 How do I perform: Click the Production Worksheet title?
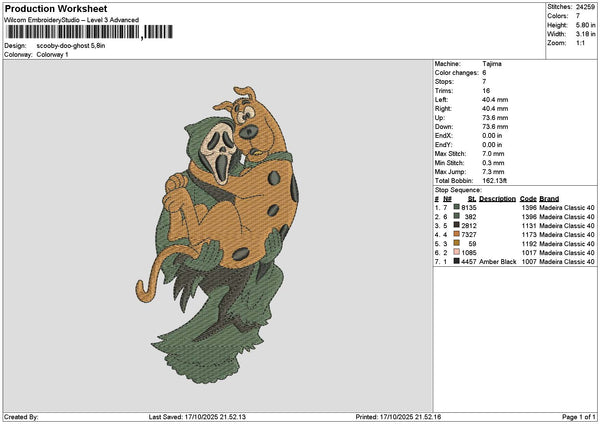click(56, 9)
